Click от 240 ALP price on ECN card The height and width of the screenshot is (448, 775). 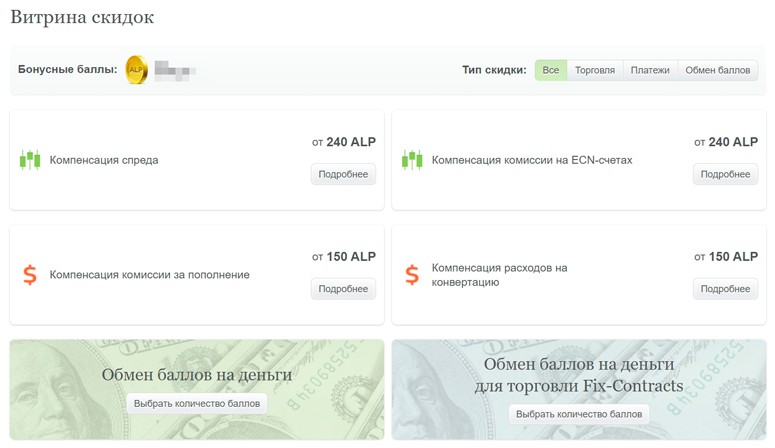pos(726,142)
